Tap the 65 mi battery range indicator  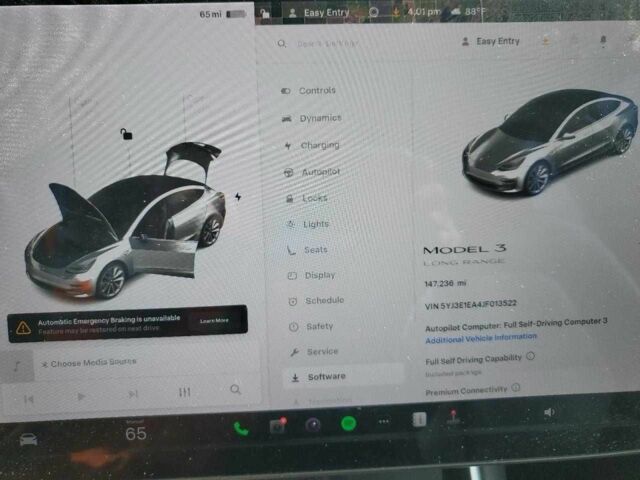223,14
